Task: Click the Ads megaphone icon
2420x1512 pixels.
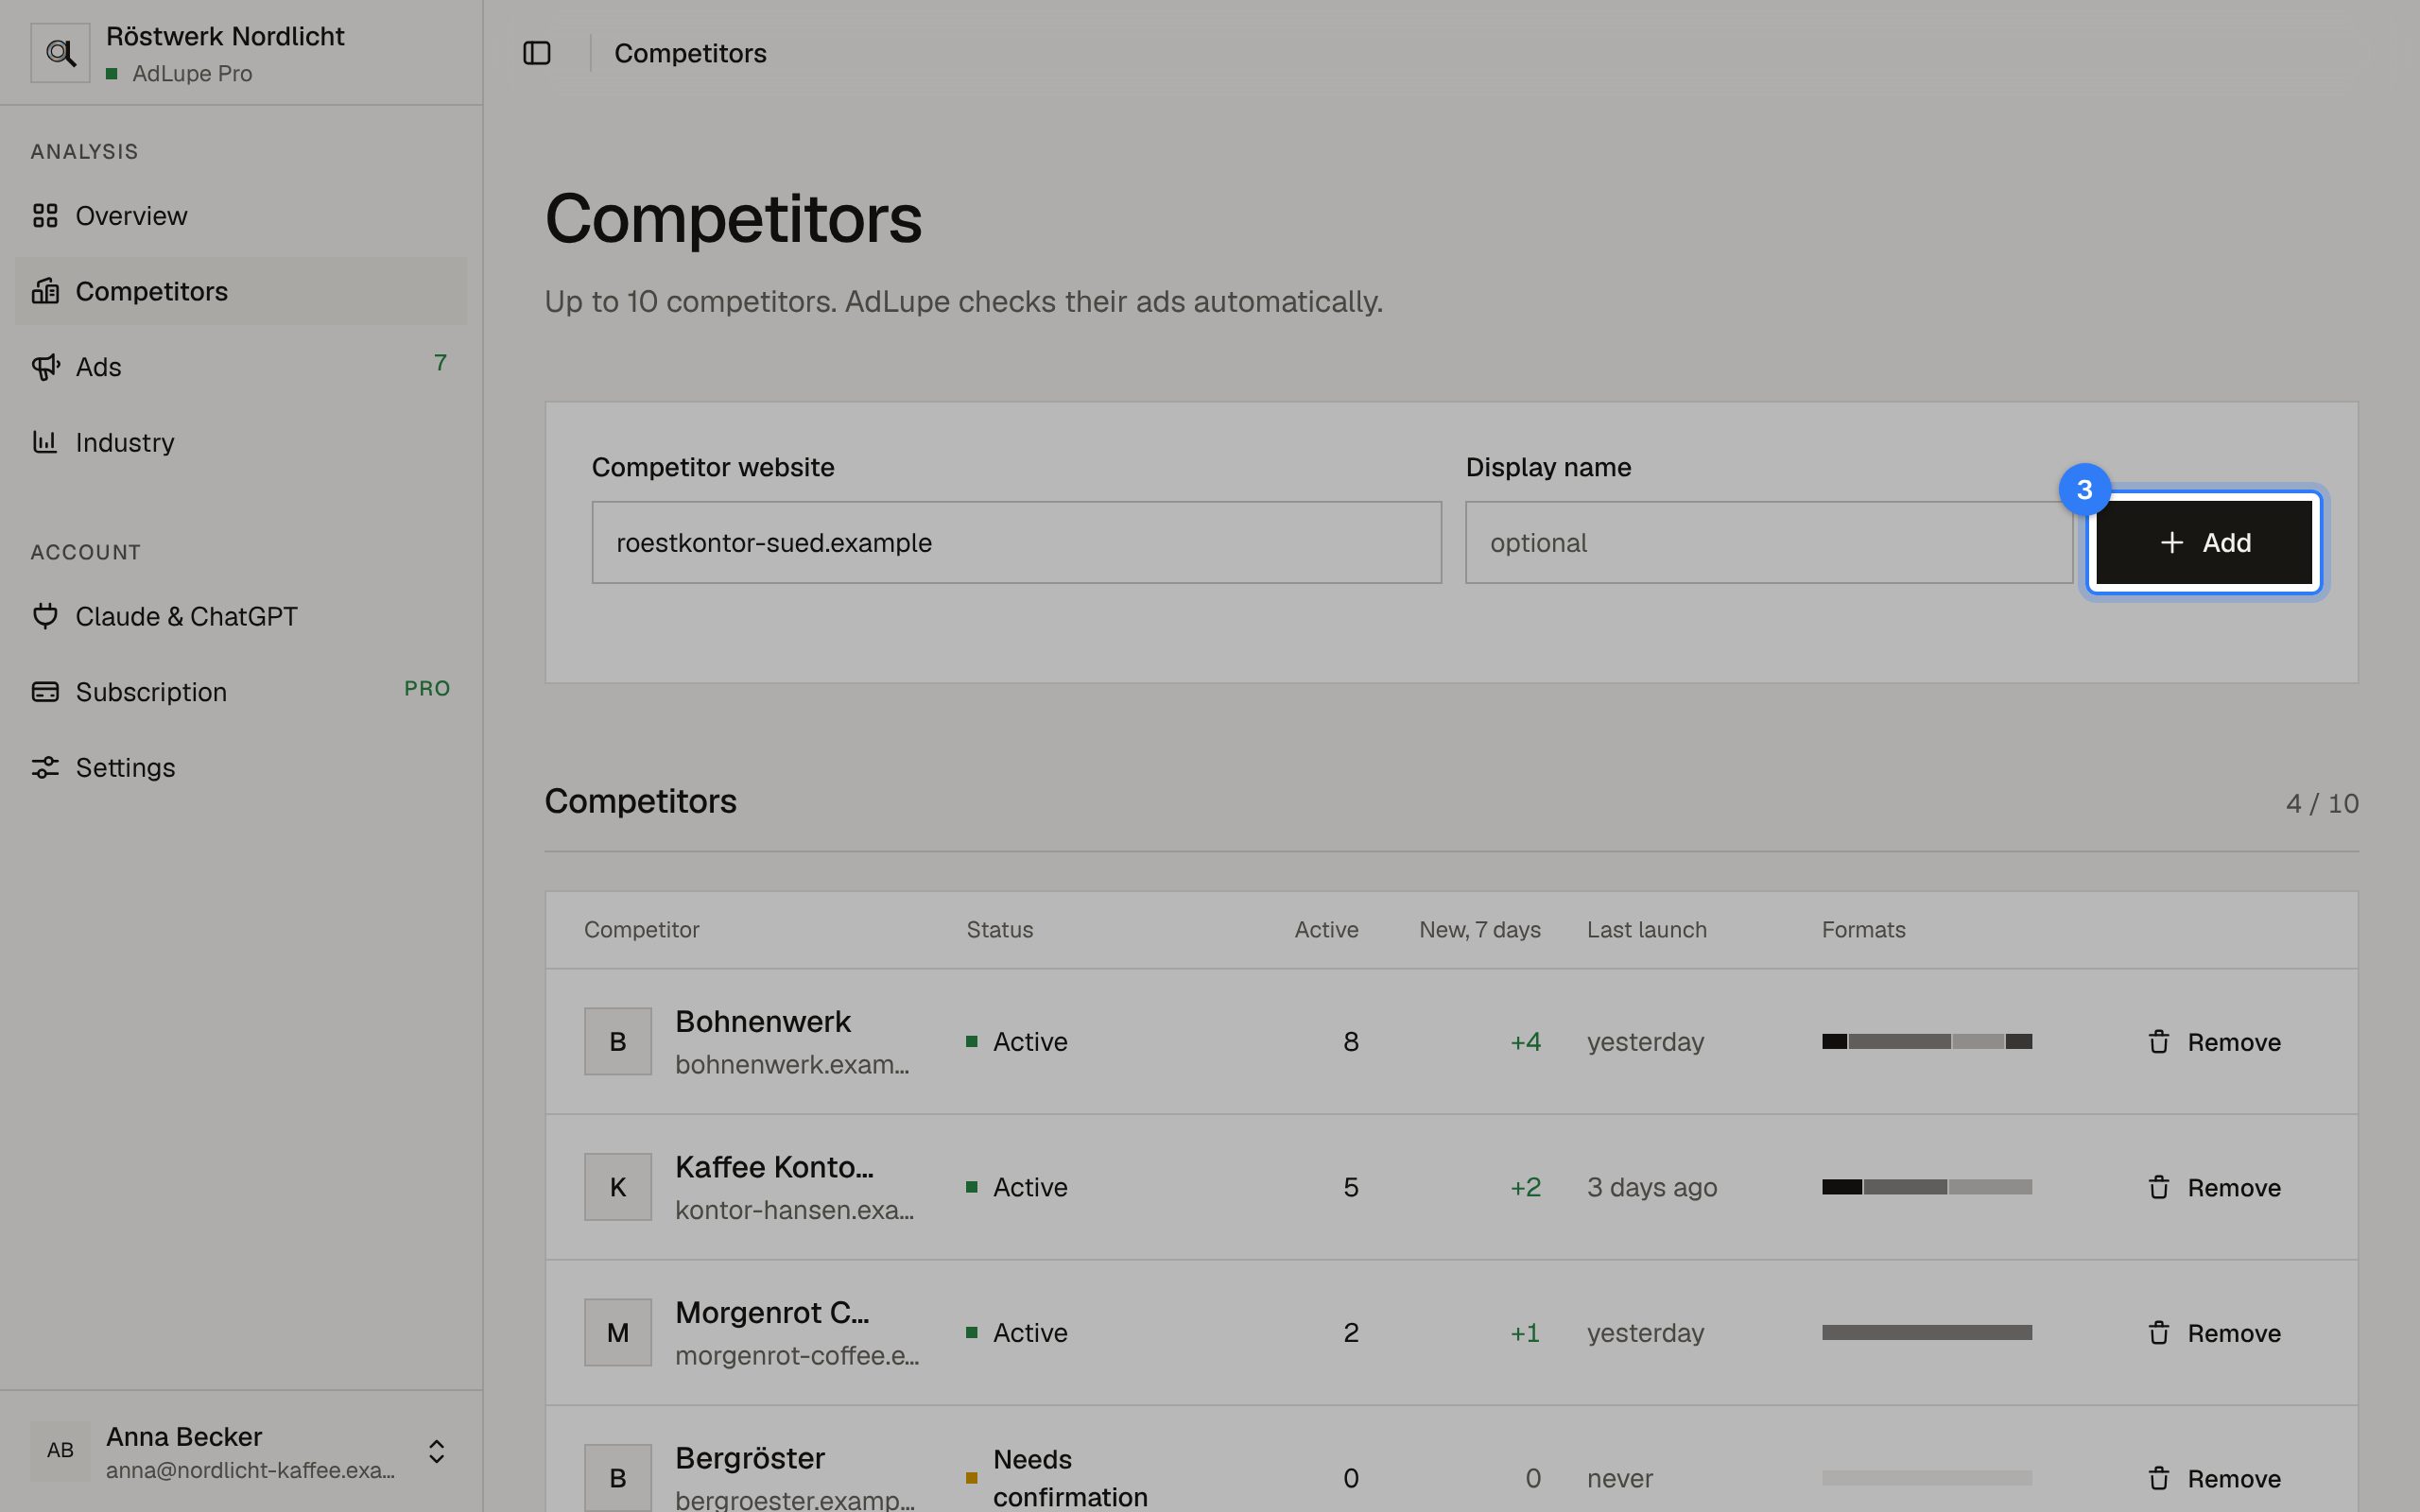Action: [x=45, y=367]
